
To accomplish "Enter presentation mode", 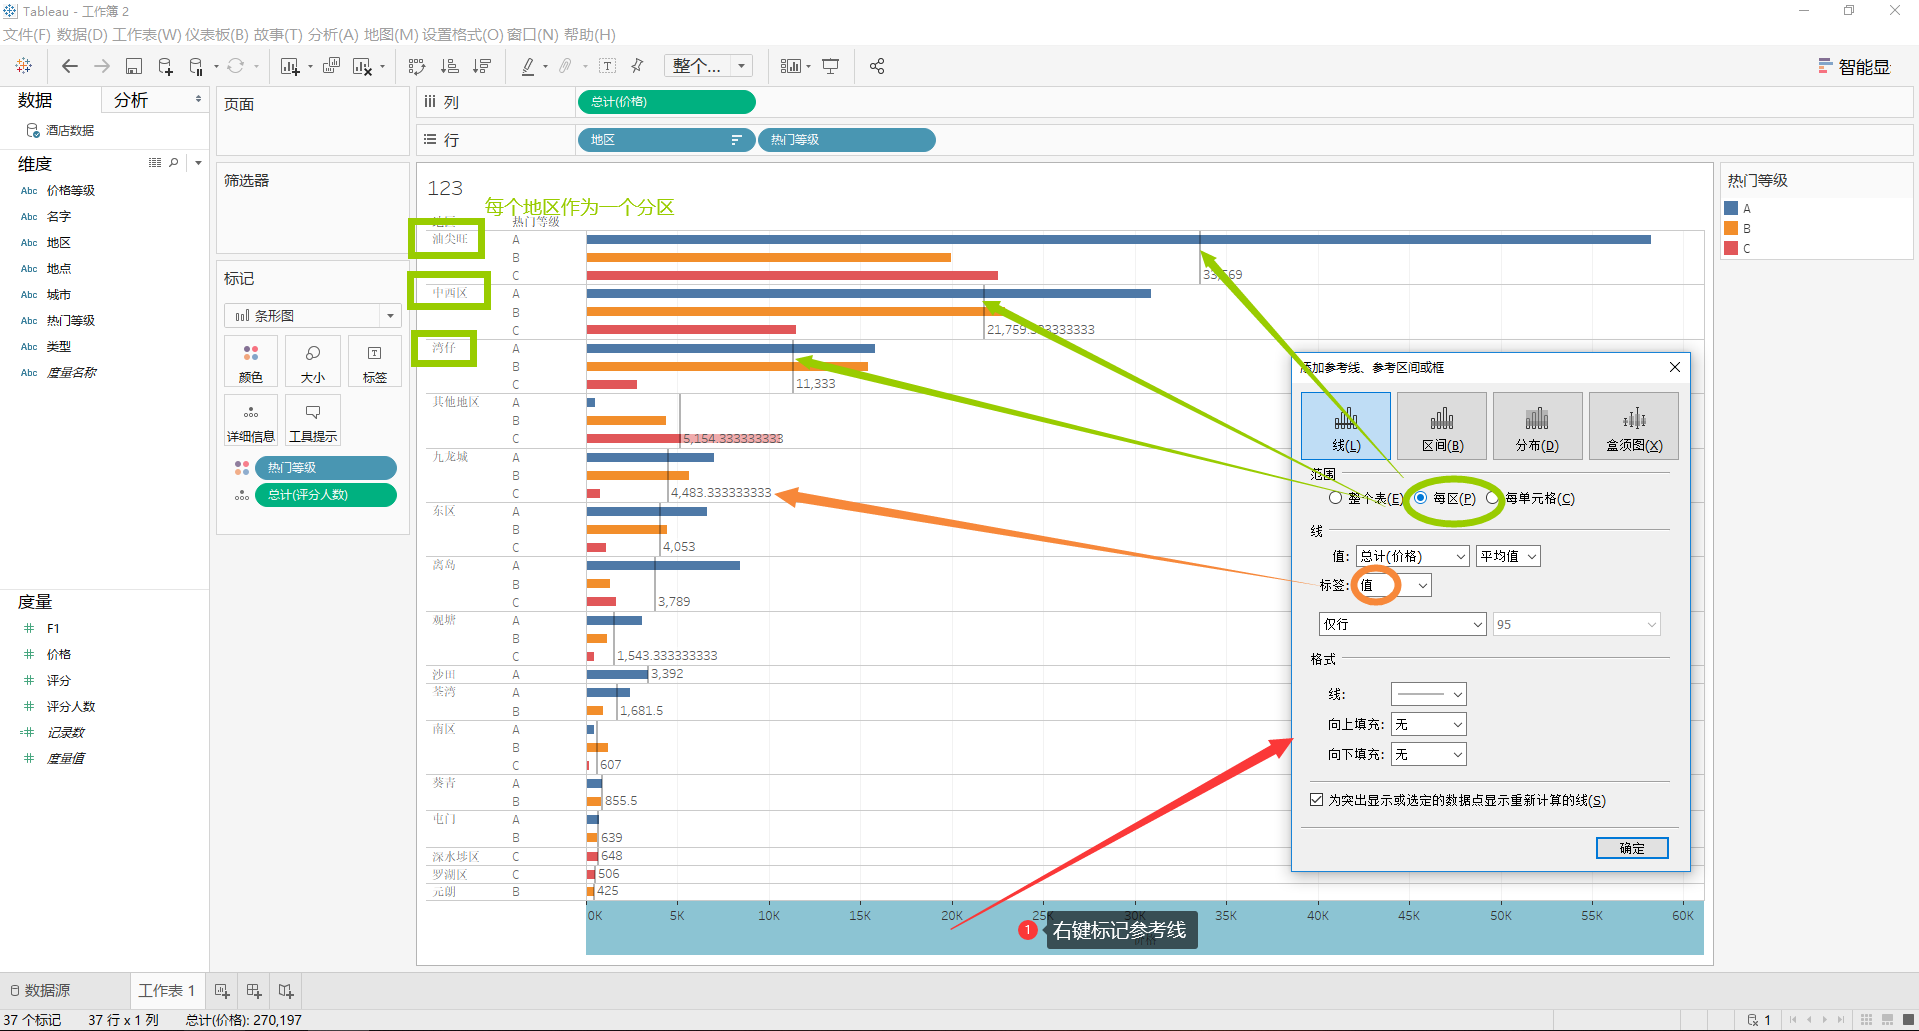I will (x=830, y=66).
